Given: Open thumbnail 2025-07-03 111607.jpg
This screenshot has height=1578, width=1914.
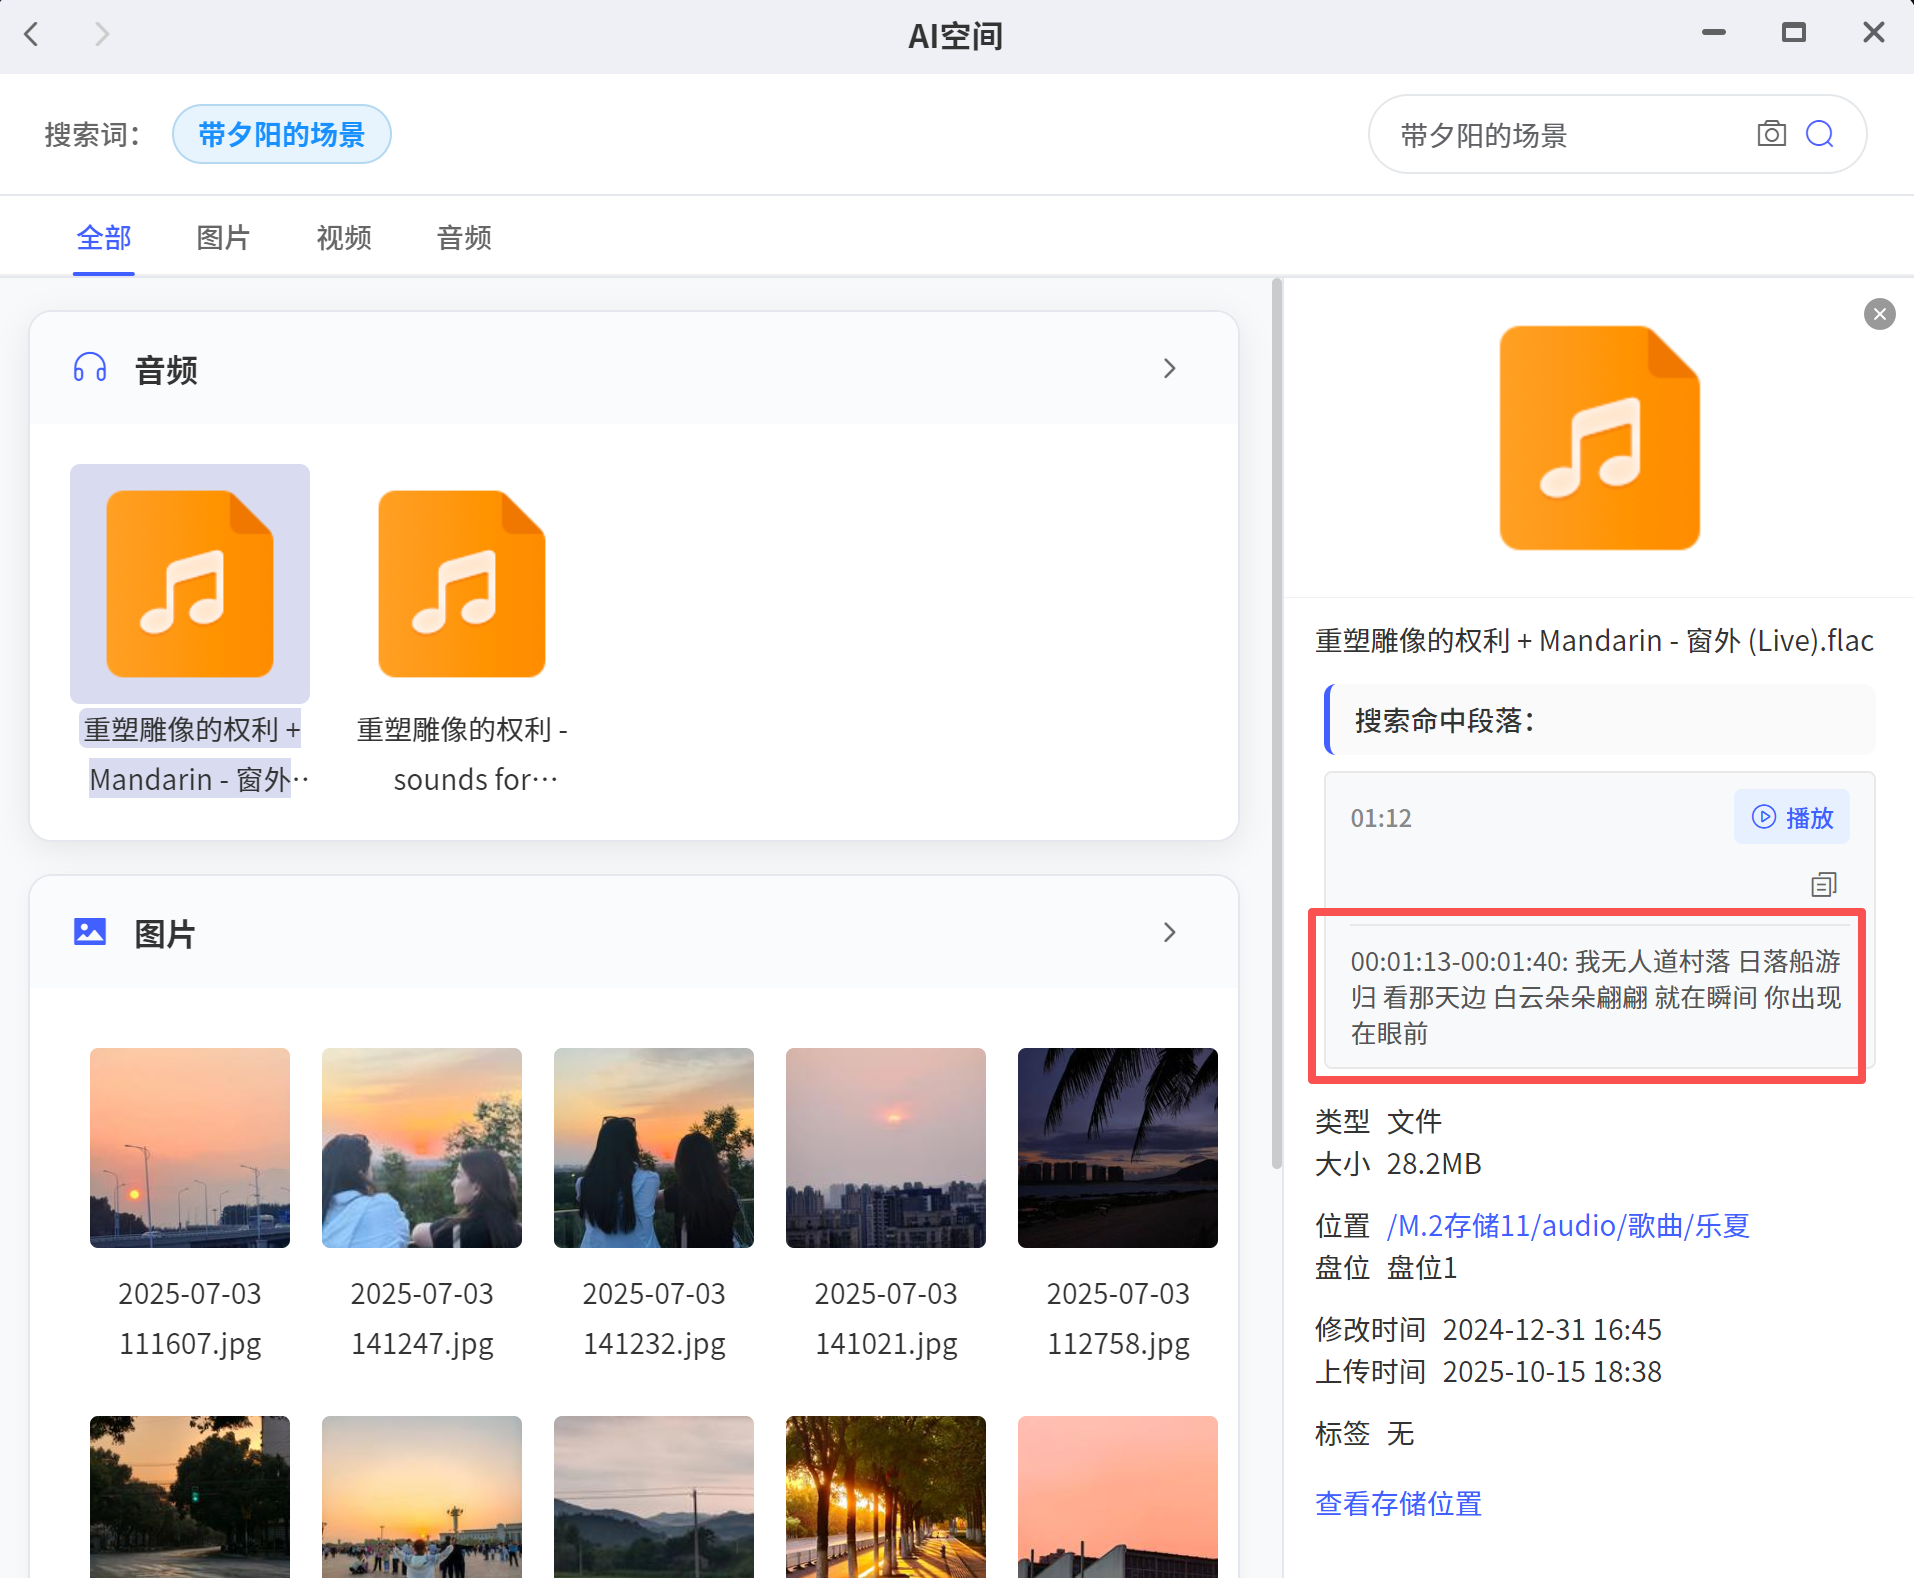Looking at the screenshot, I should (x=190, y=1148).
